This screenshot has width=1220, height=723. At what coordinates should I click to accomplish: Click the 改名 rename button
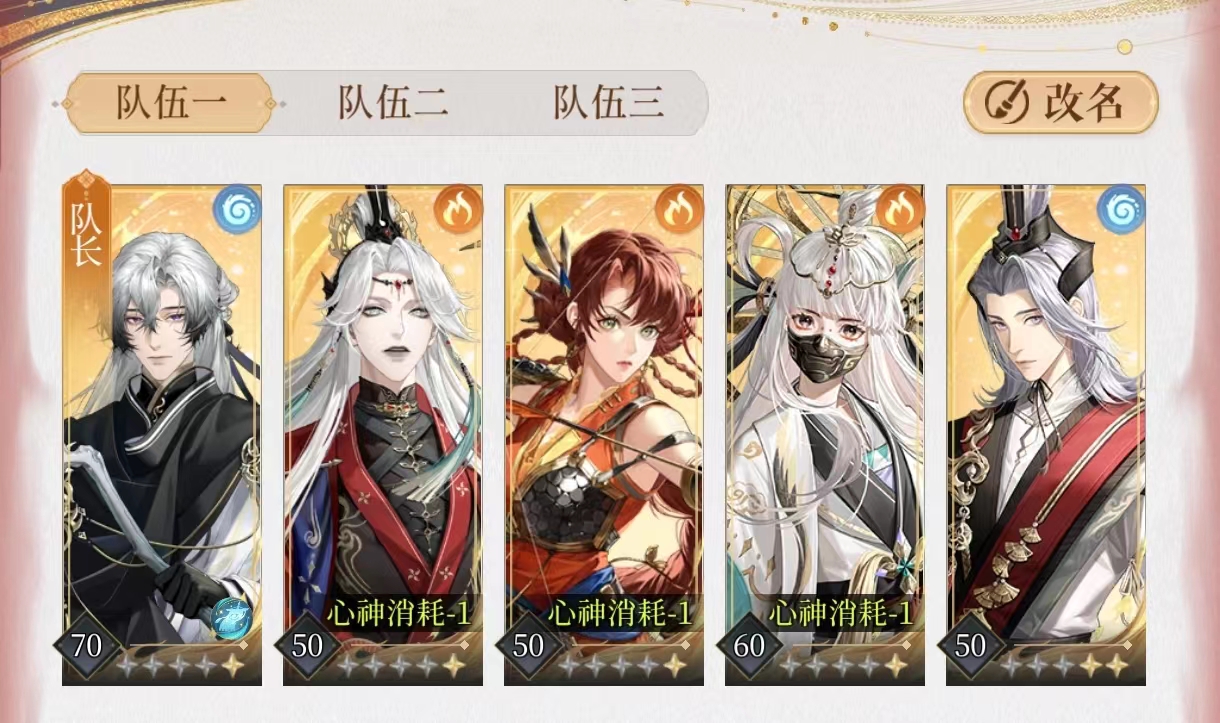point(1061,102)
